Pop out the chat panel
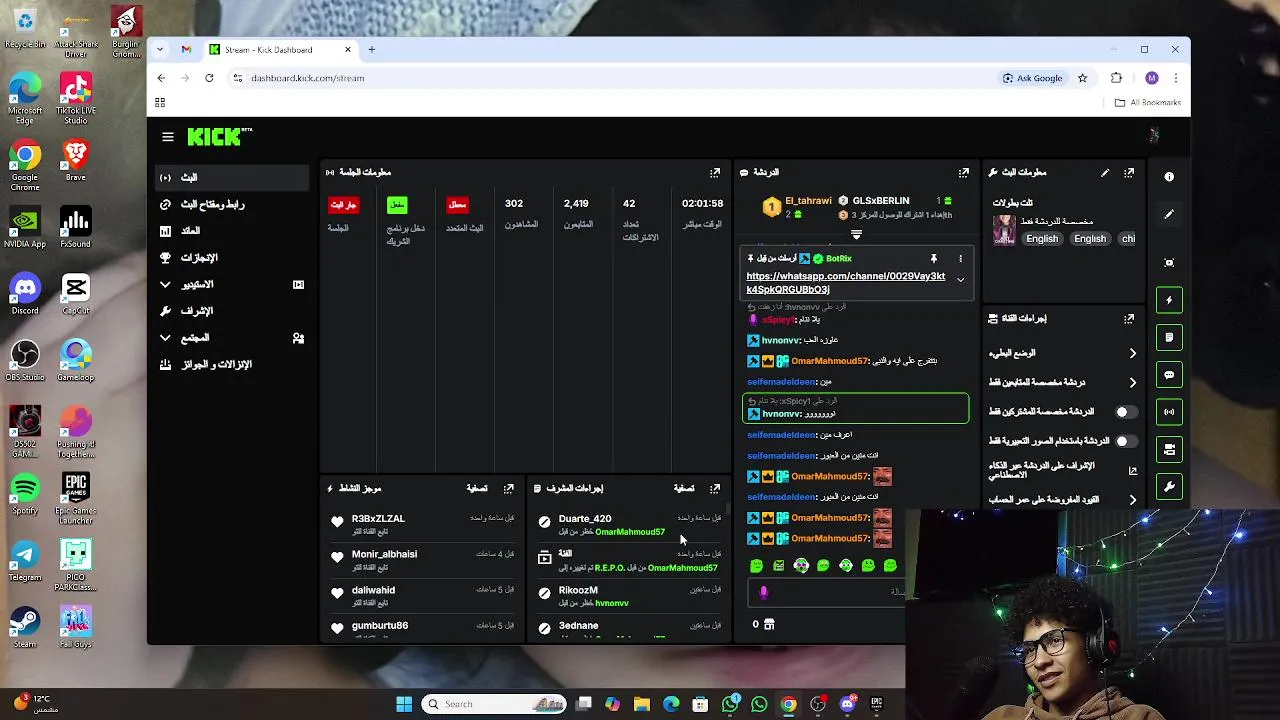This screenshot has width=1280, height=720. (963, 173)
